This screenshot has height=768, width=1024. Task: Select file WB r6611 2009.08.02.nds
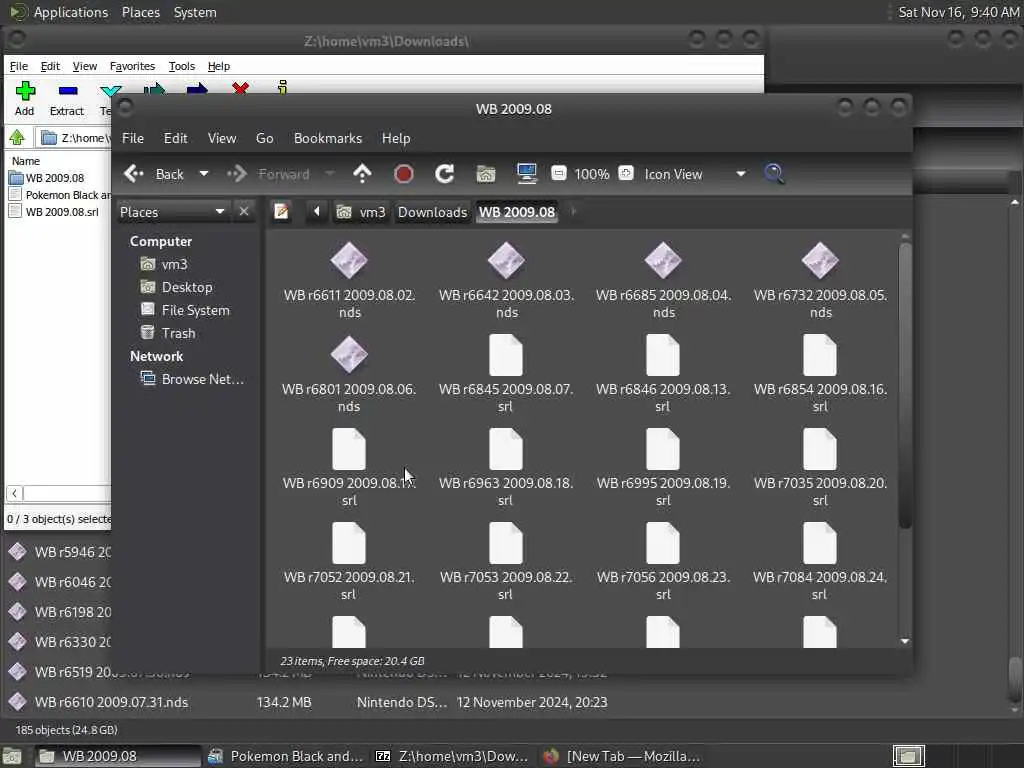coord(349,280)
